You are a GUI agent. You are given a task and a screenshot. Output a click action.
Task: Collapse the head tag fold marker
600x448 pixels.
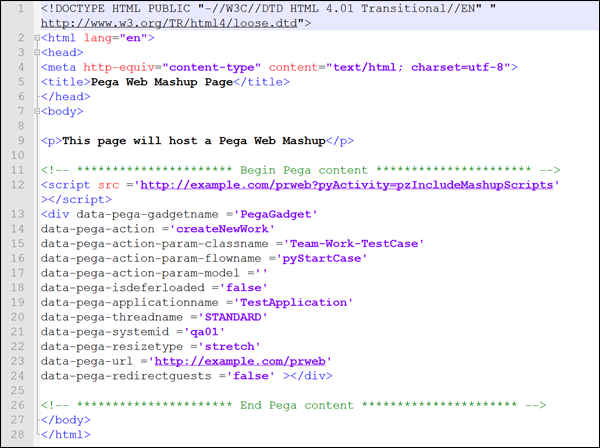[x=37, y=52]
